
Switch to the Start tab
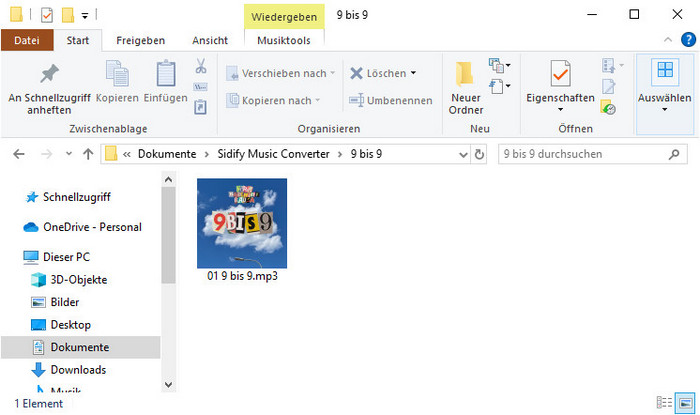click(78, 40)
